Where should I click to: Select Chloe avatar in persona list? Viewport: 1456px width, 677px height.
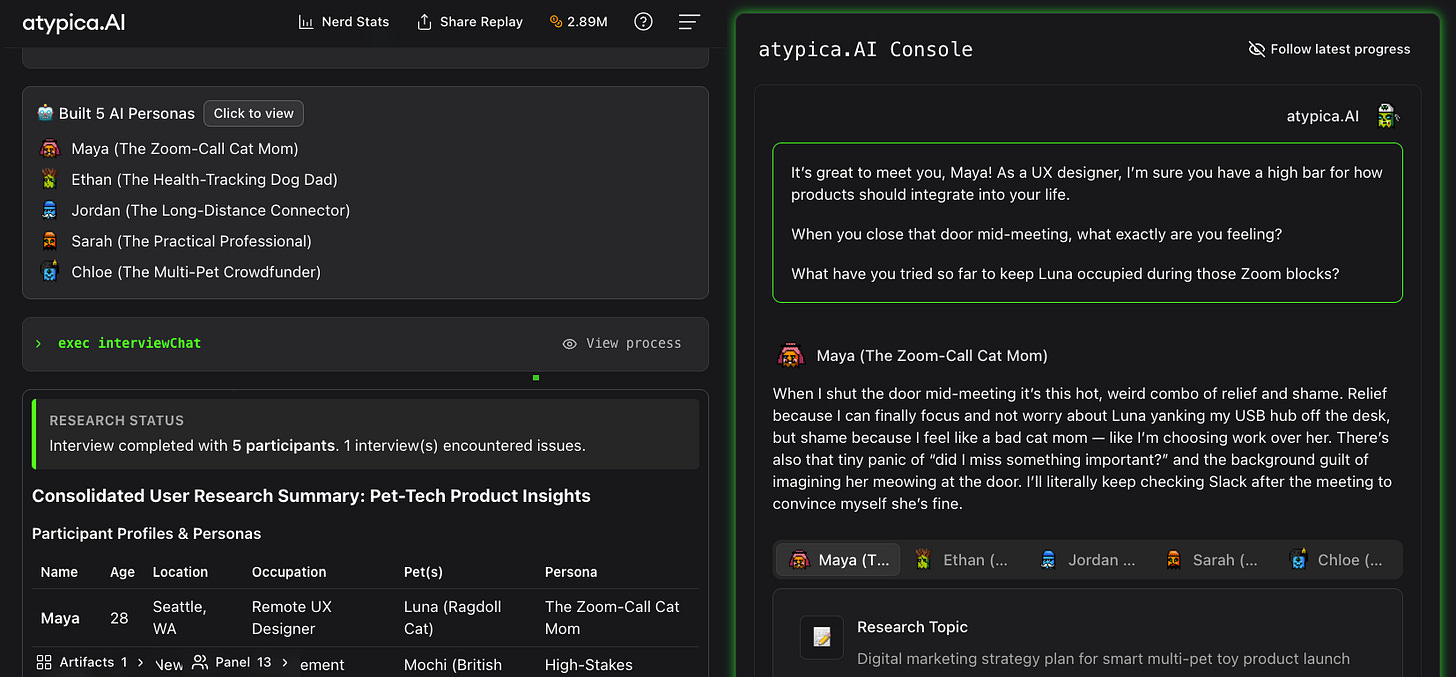point(49,272)
